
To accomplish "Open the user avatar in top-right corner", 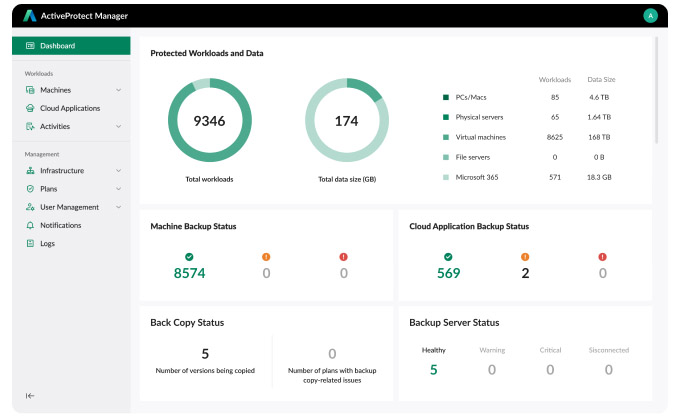I will click(x=650, y=16).
